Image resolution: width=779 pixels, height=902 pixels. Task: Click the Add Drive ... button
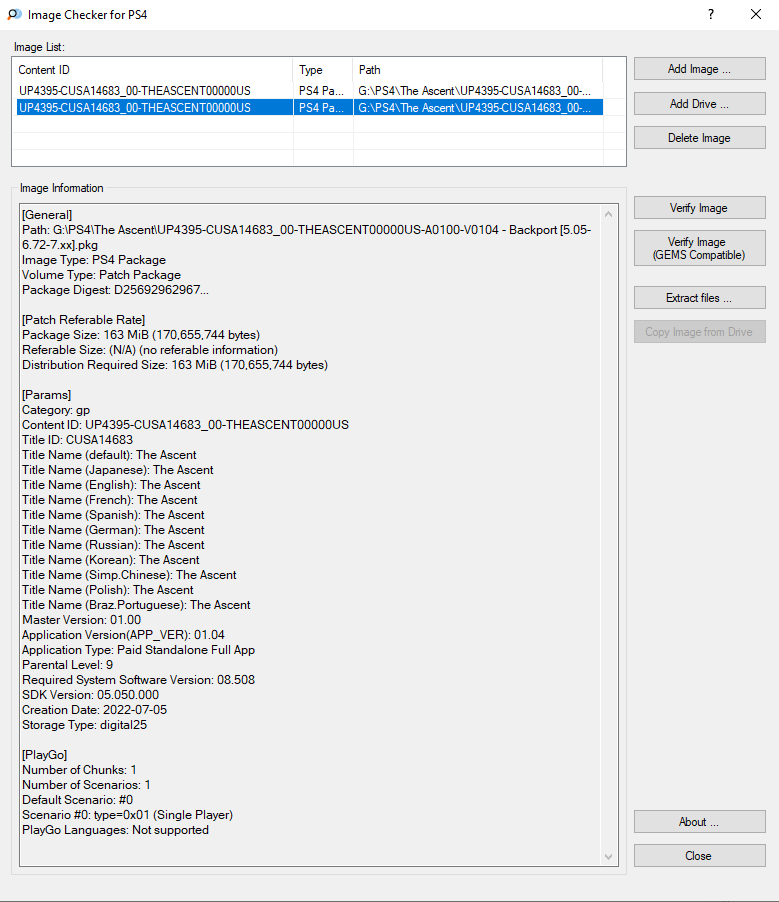[x=699, y=104]
